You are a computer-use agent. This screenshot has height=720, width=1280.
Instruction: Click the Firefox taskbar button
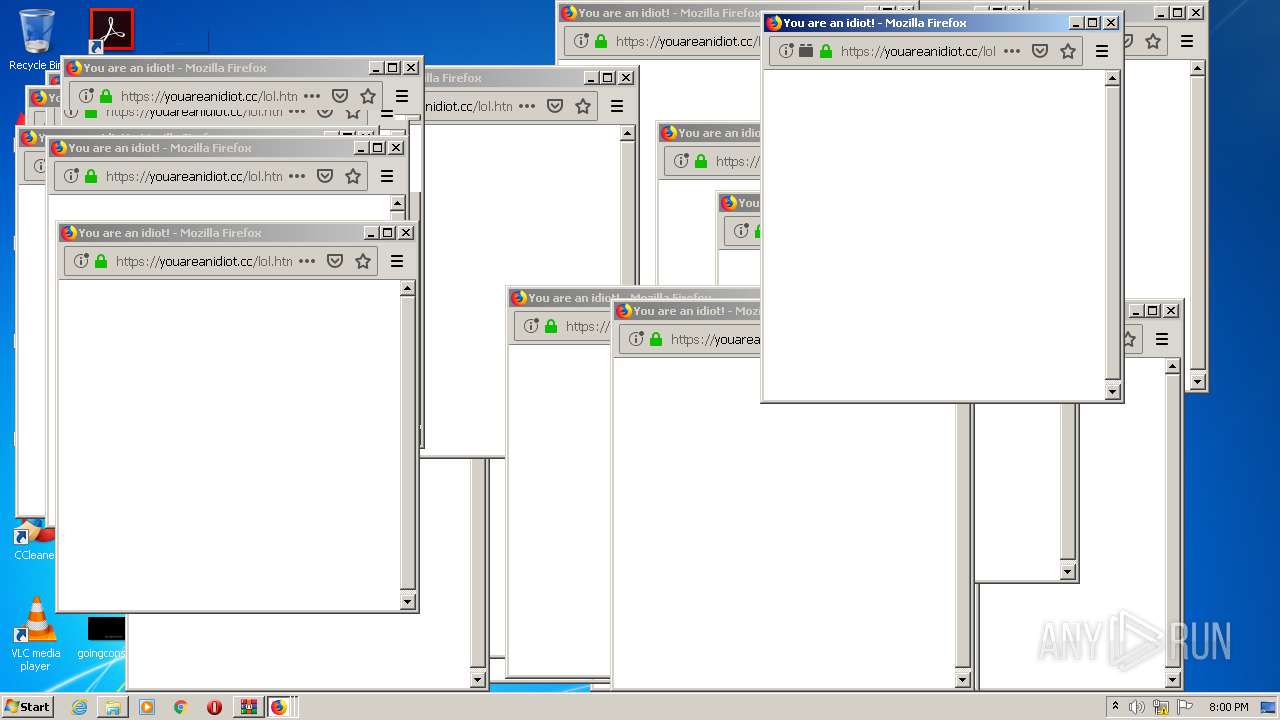[279, 707]
